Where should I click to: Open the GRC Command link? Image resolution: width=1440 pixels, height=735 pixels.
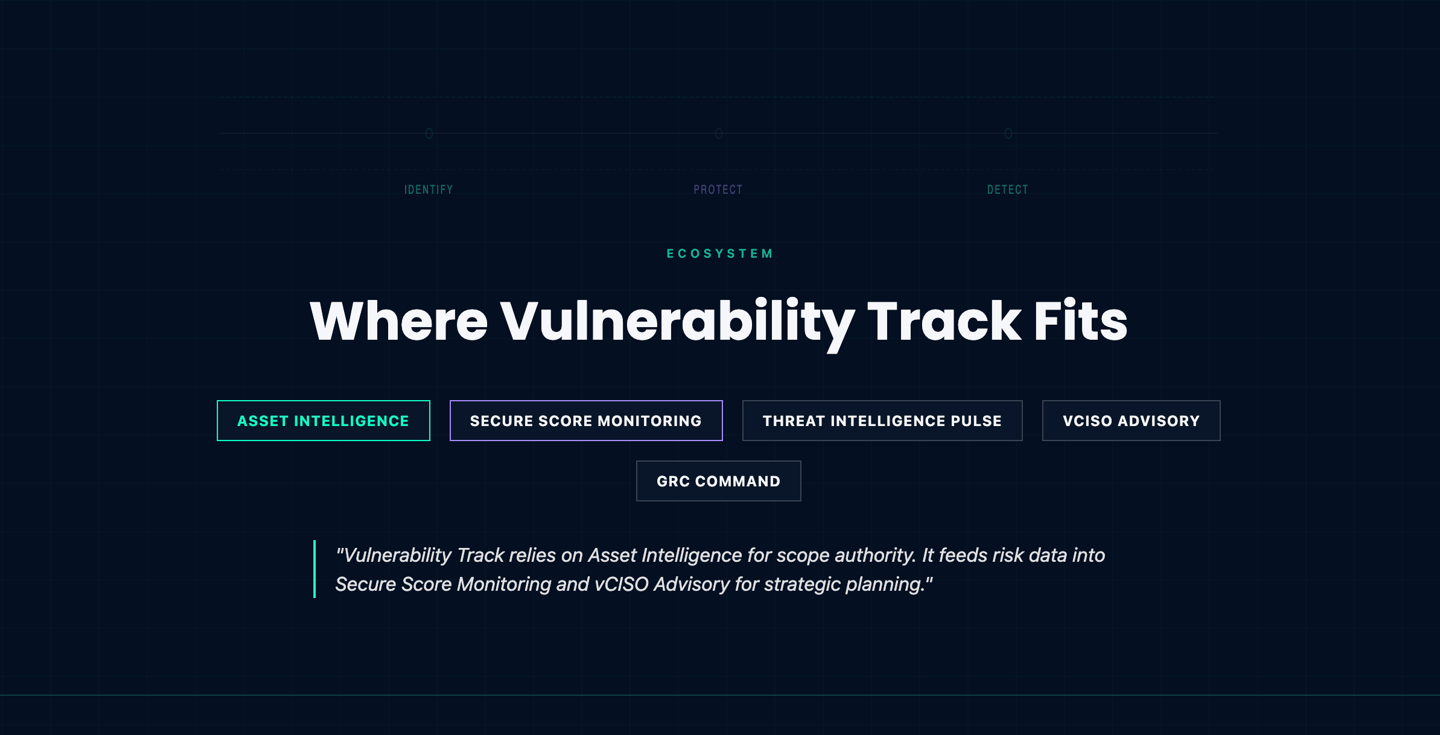[x=718, y=481]
